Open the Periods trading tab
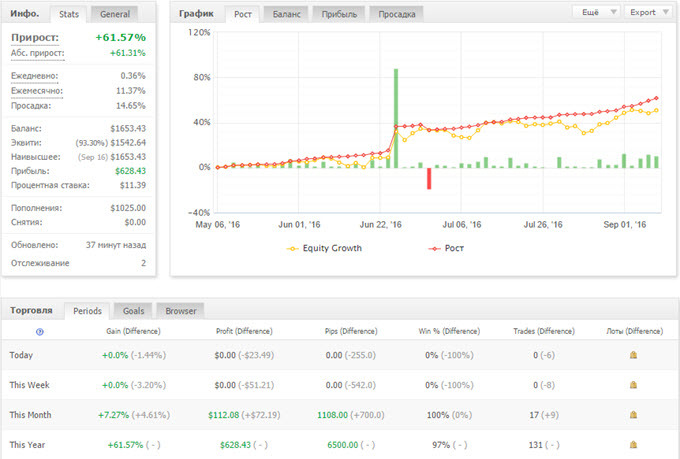This screenshot has height=459, width=680. click(87, 311)
